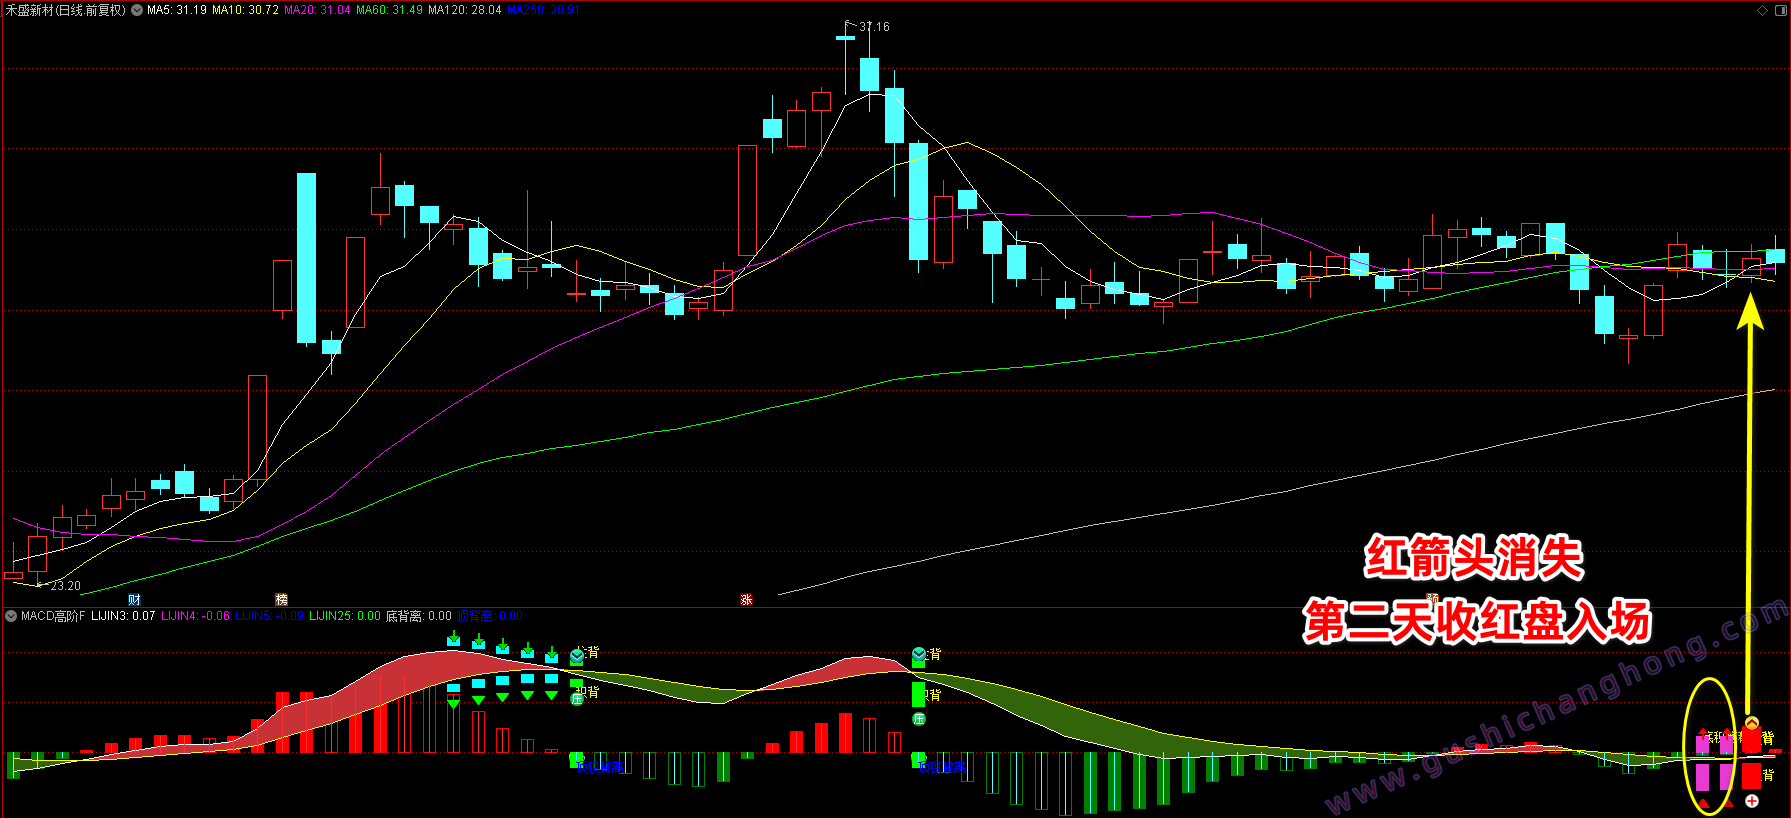Select the MA120: 28.04 legend label
This screenshot has width=1791, height=818.
coord(465,10)
